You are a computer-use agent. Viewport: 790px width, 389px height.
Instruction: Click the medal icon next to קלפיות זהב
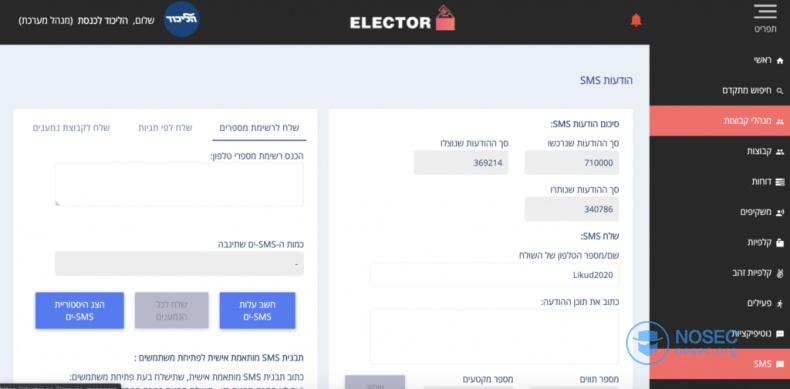tap(780, 273)
